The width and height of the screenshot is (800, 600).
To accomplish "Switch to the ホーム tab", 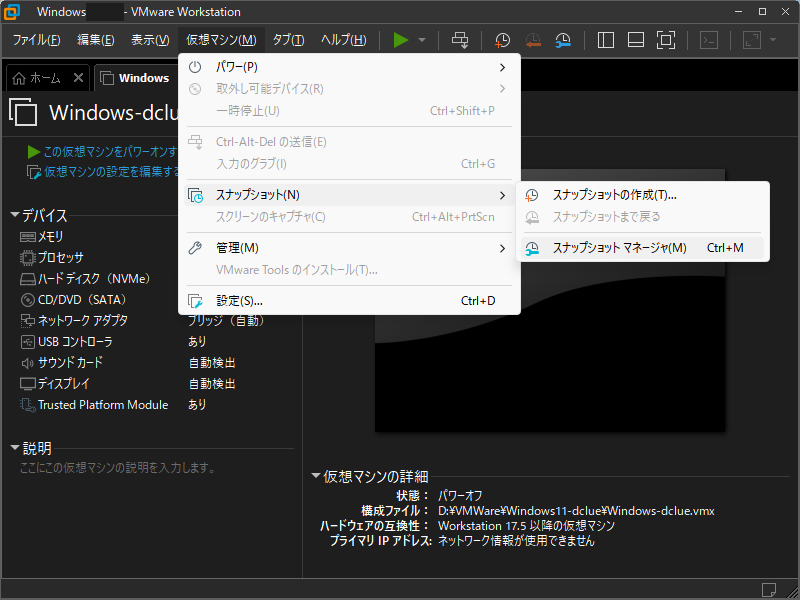I will (45, 78).
